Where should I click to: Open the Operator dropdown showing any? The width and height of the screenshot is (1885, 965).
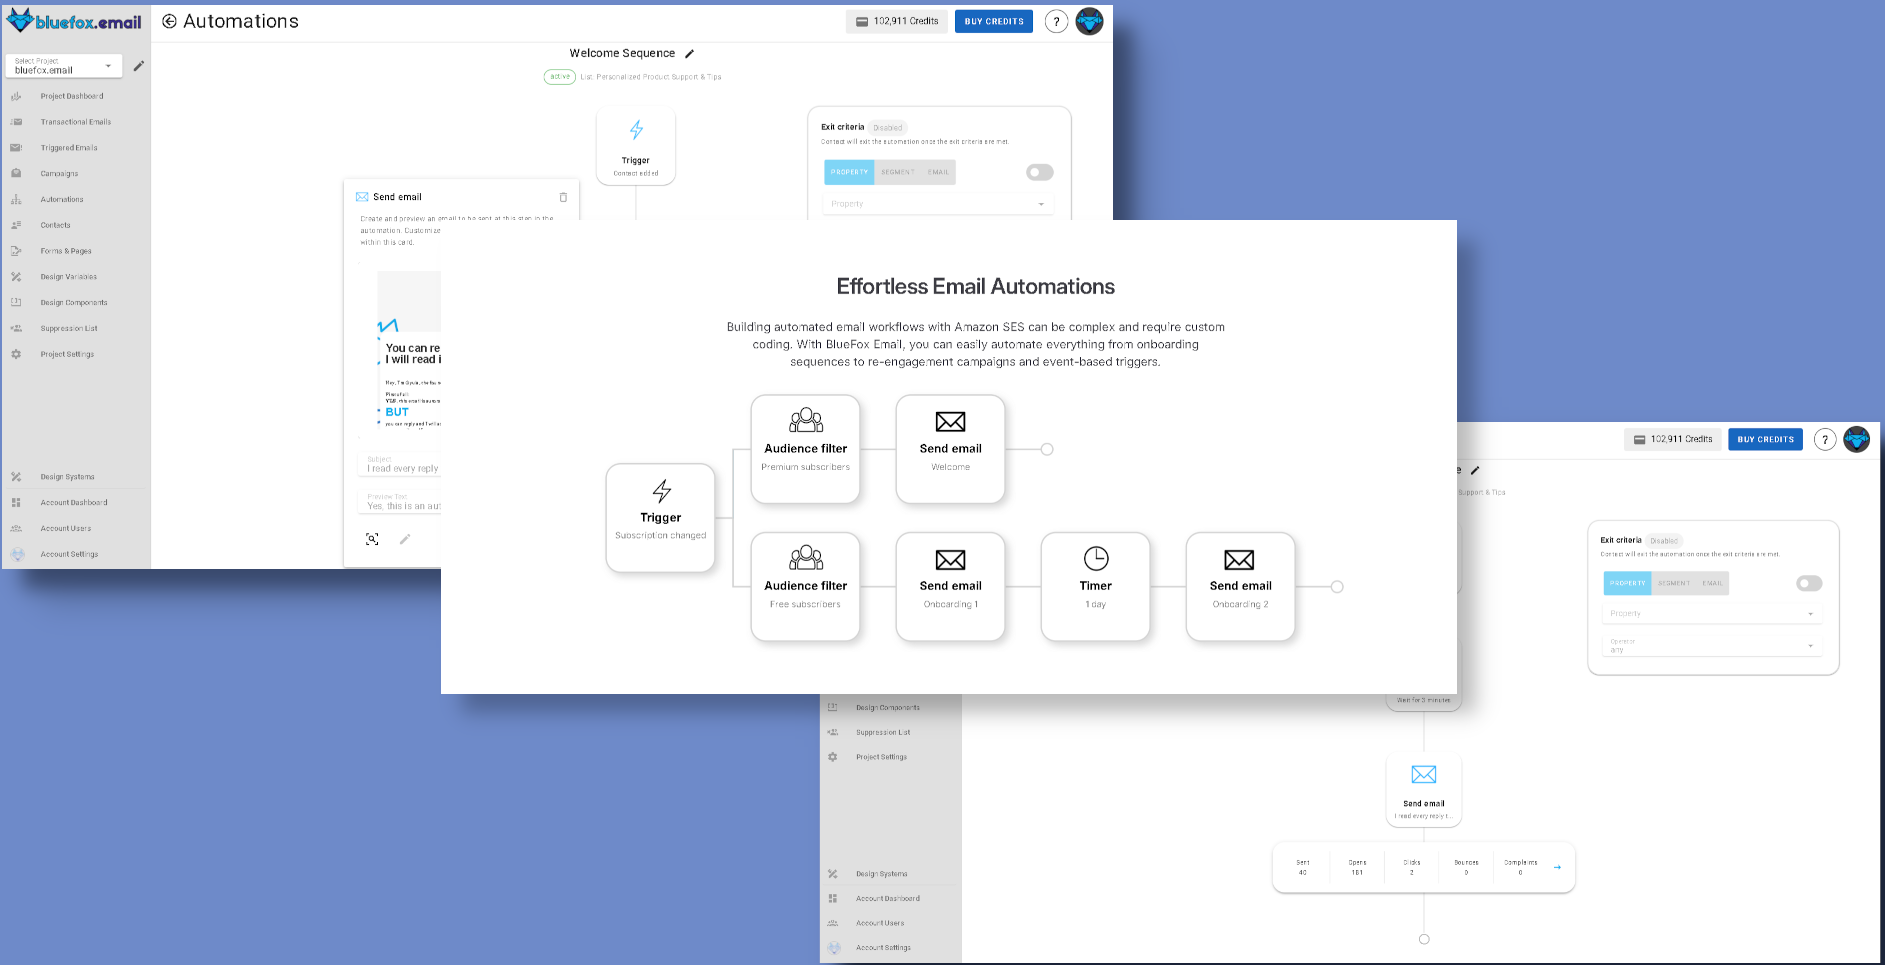1711,645
